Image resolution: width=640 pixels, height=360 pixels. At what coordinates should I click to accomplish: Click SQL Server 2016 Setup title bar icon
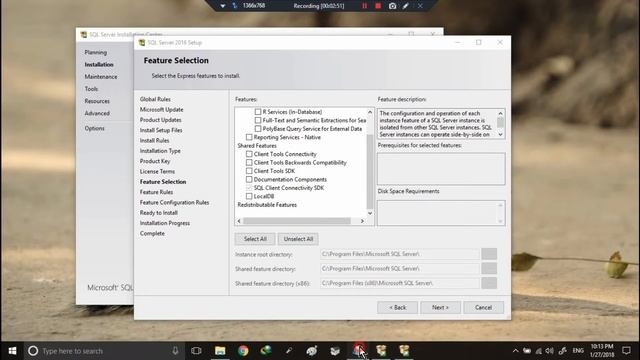(x=142, y=42)
